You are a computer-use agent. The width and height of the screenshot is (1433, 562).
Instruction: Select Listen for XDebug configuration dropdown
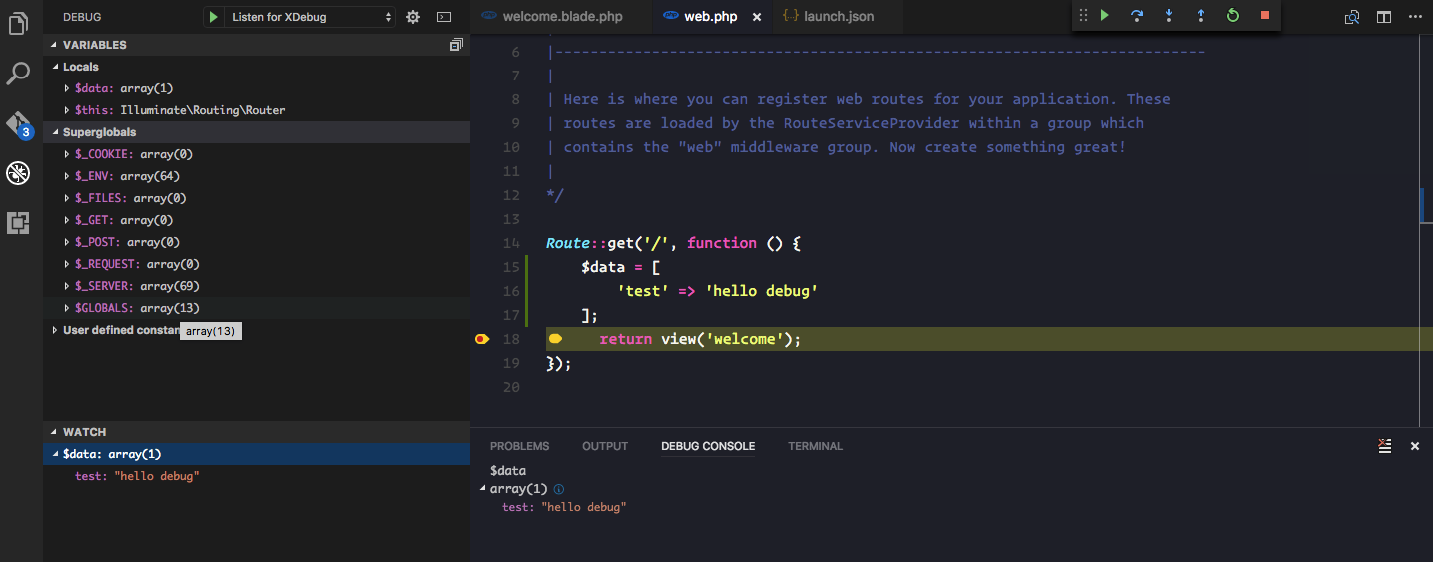click(311, 17)
